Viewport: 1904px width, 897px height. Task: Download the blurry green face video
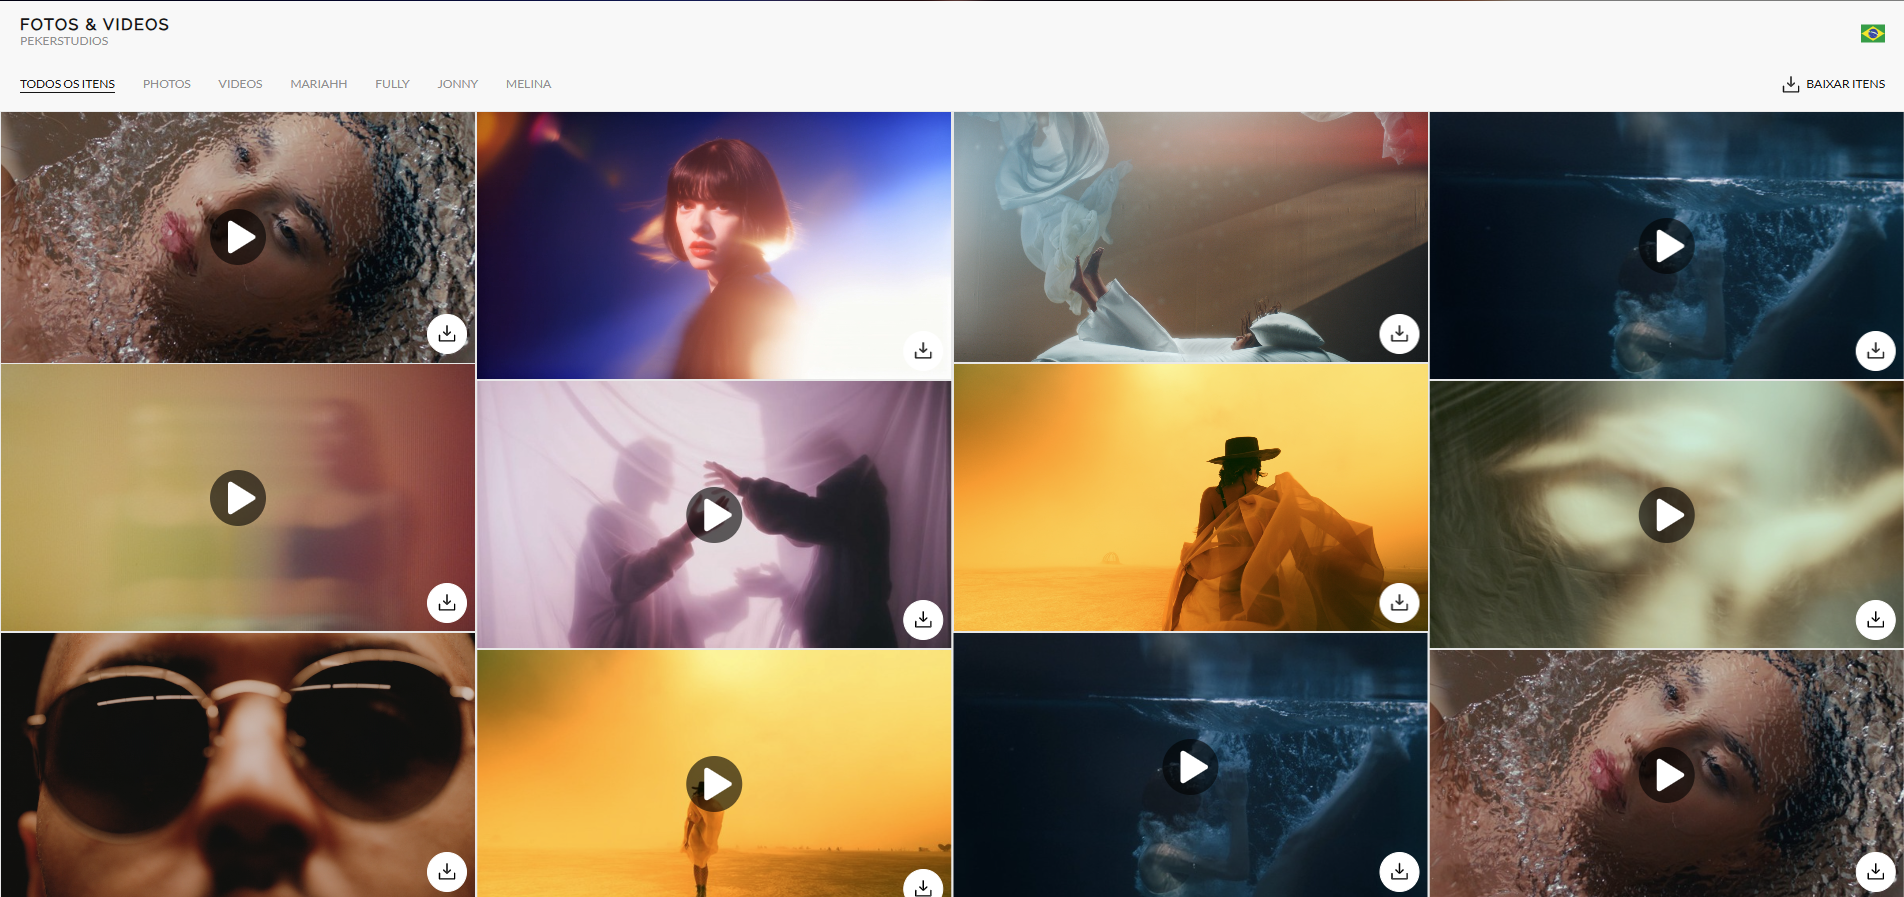click(x=1875, y=620)
